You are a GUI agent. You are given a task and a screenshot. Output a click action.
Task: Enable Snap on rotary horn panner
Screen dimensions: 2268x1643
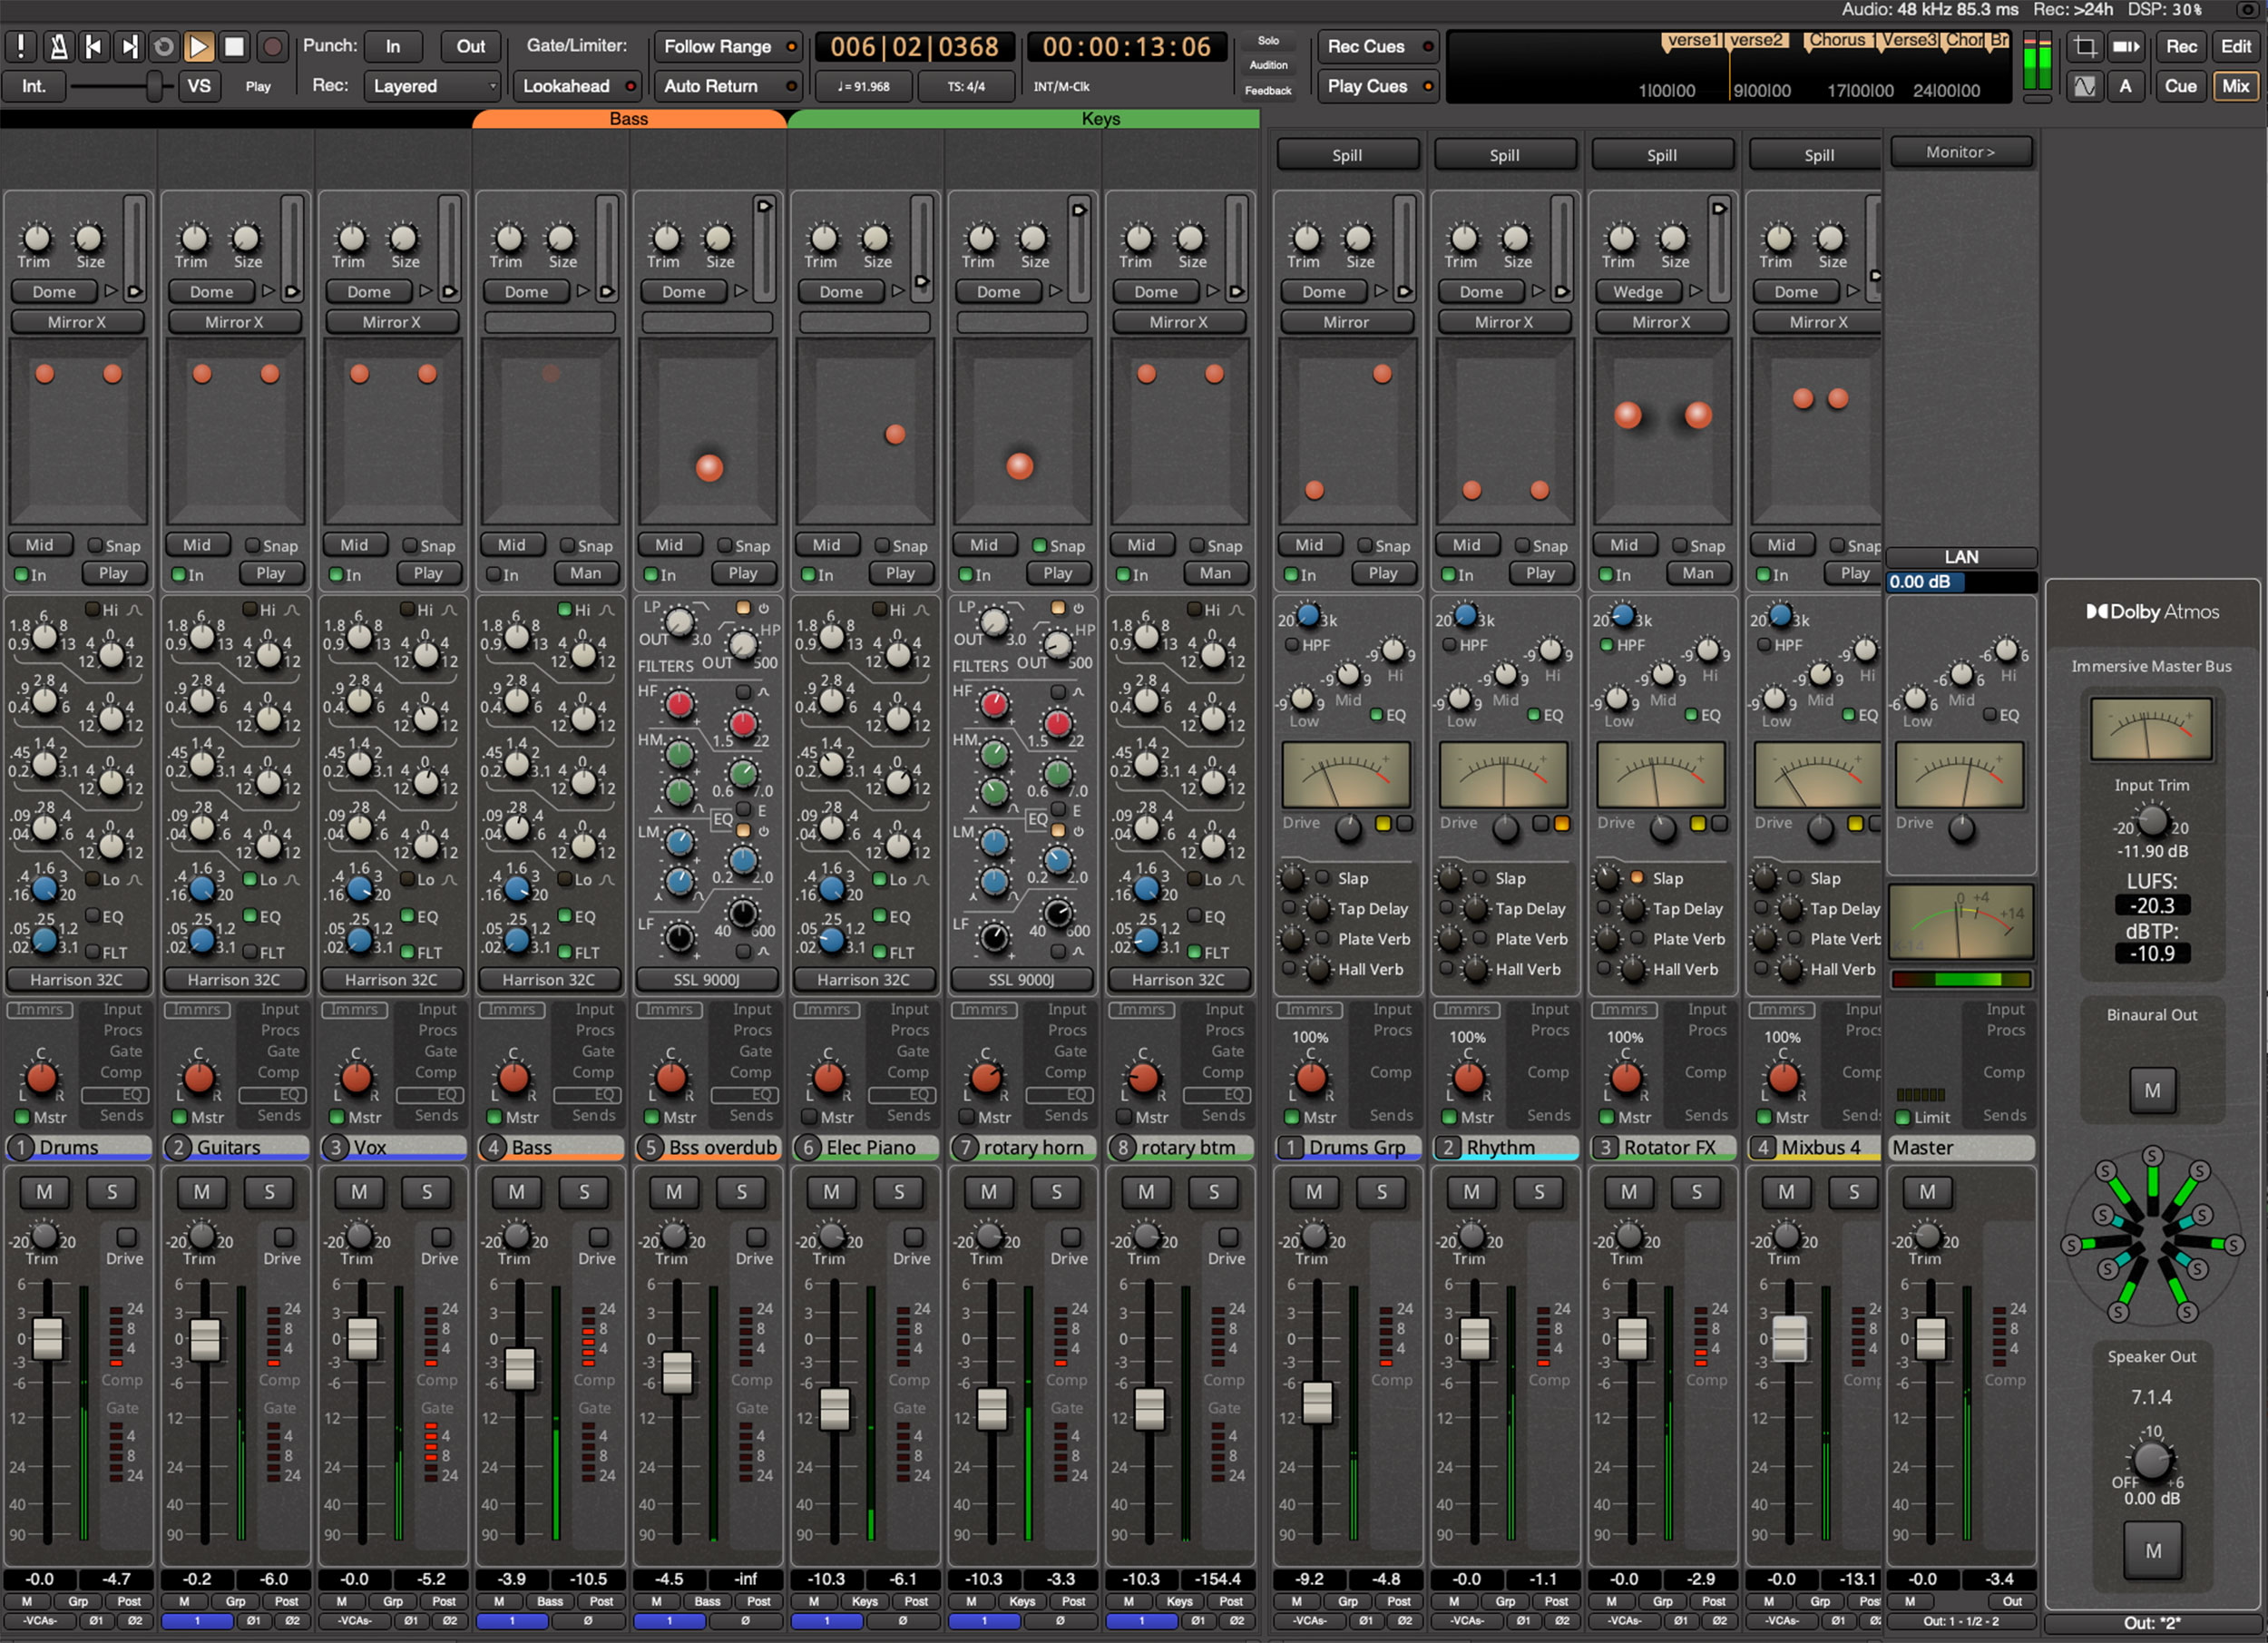click(1040, 546)
